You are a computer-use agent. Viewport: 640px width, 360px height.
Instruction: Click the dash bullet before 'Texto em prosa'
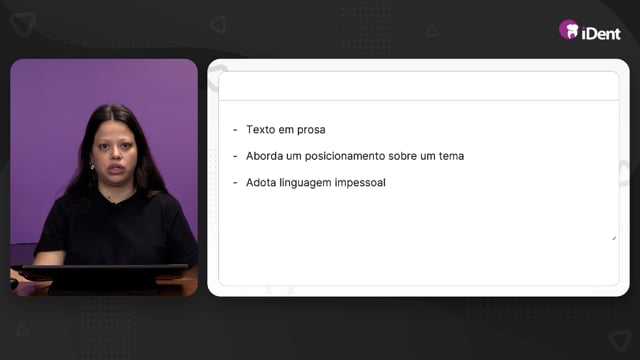point(235,130)
